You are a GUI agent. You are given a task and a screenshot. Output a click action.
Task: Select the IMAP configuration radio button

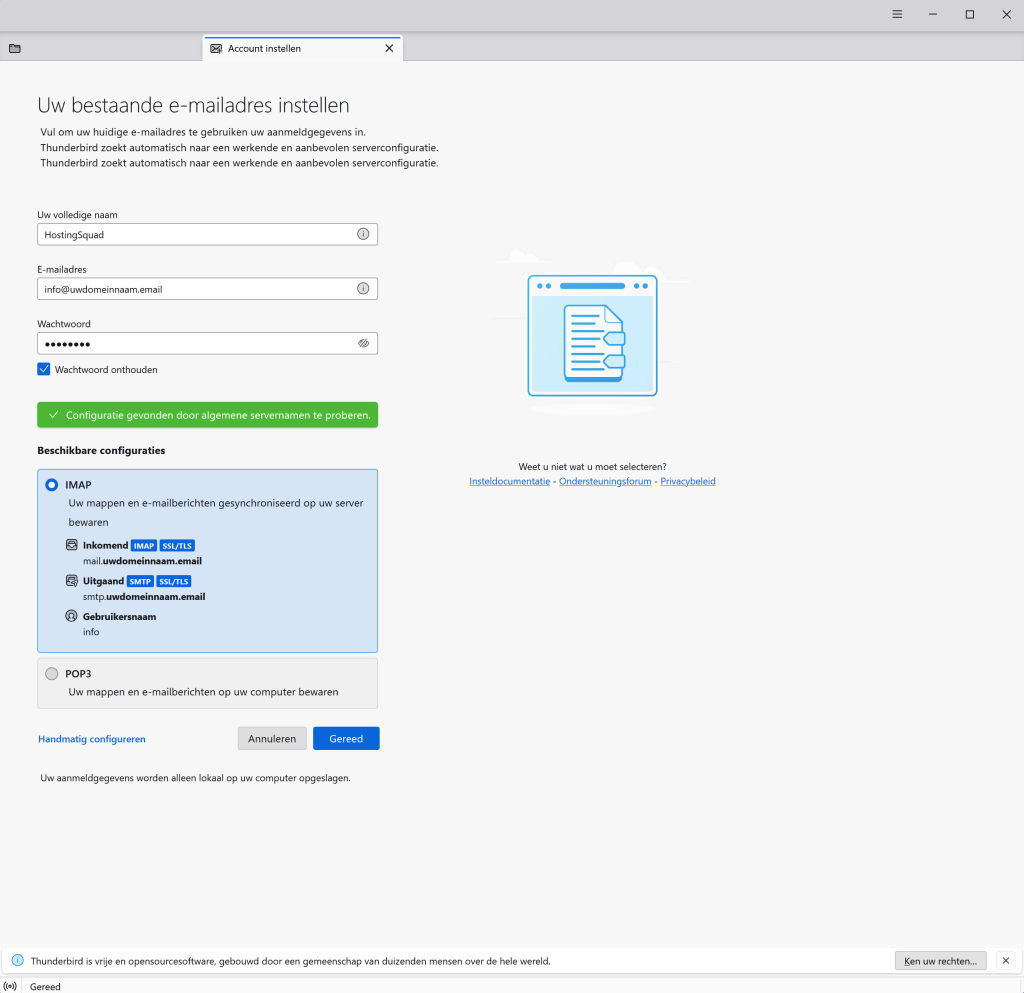tap(52, 485)
